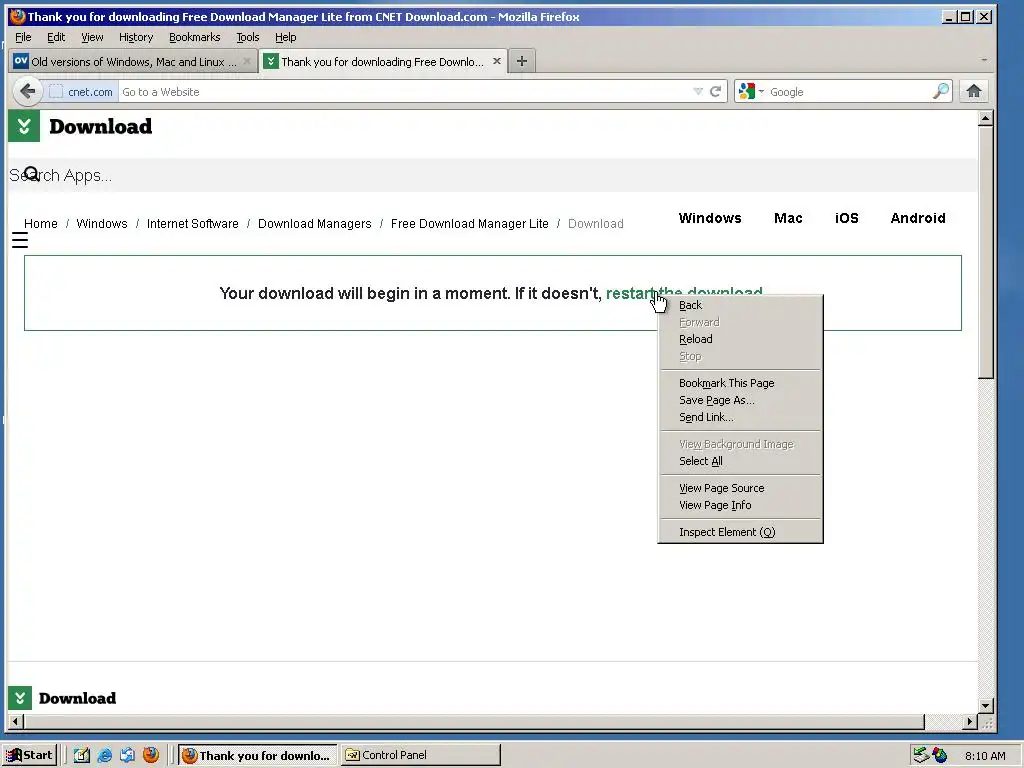
Task: Select the Thank you for downloading tab
Action: (383, 61)
